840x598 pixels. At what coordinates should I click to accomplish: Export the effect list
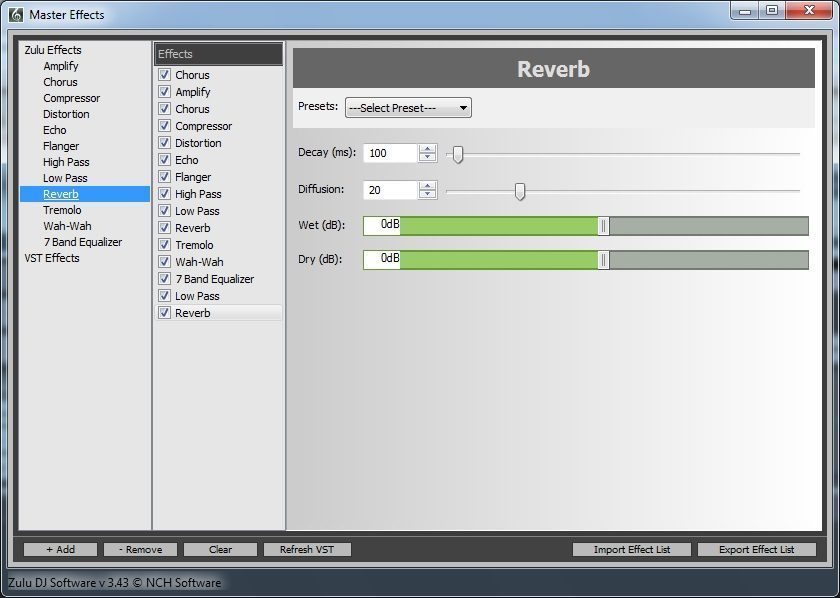756,549
